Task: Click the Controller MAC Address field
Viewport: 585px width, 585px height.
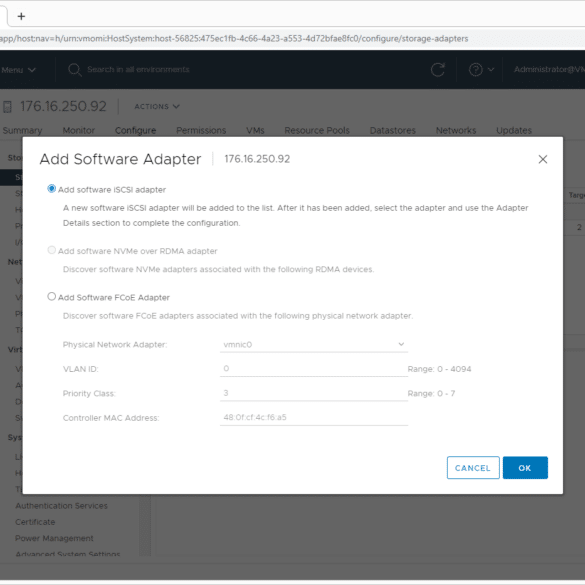Action: pos(314,418)
